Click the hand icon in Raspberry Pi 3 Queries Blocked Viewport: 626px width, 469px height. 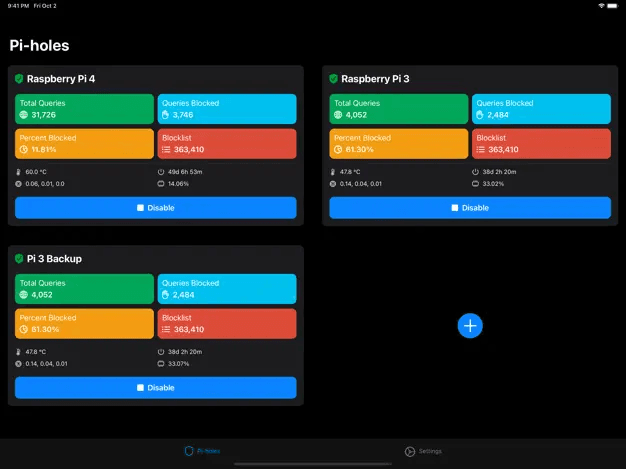480,115
